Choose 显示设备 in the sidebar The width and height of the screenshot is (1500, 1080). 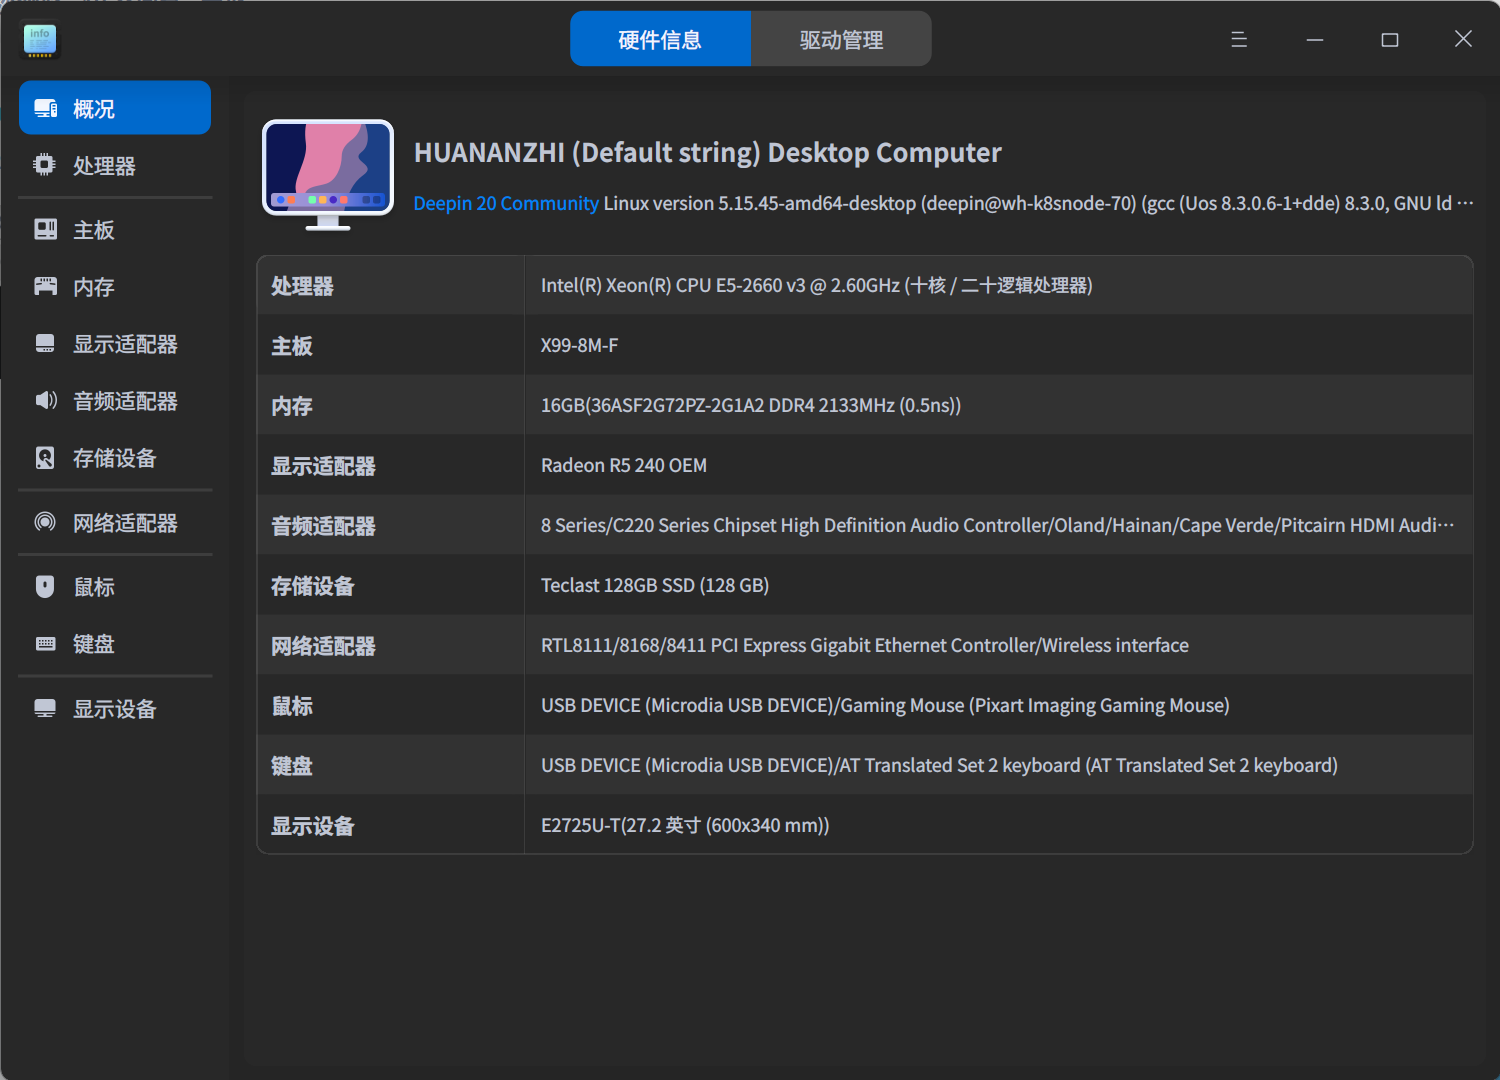click(x=115, y=708)
